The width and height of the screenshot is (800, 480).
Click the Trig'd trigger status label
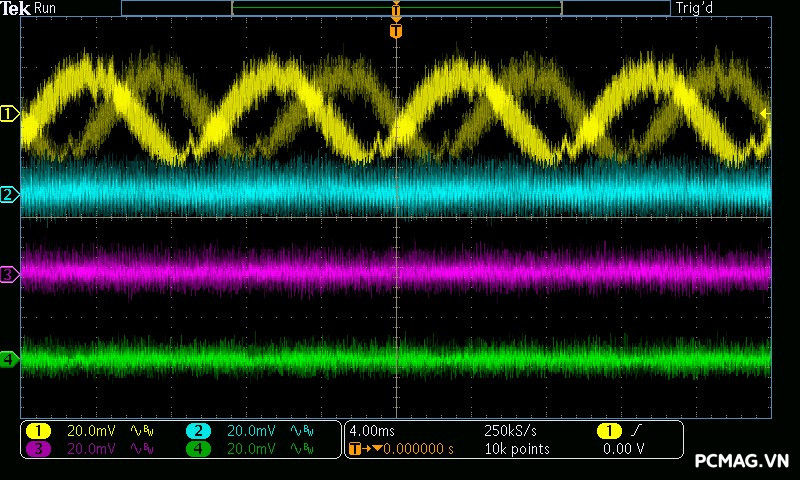pyautogui.click(x=693, y=8)
